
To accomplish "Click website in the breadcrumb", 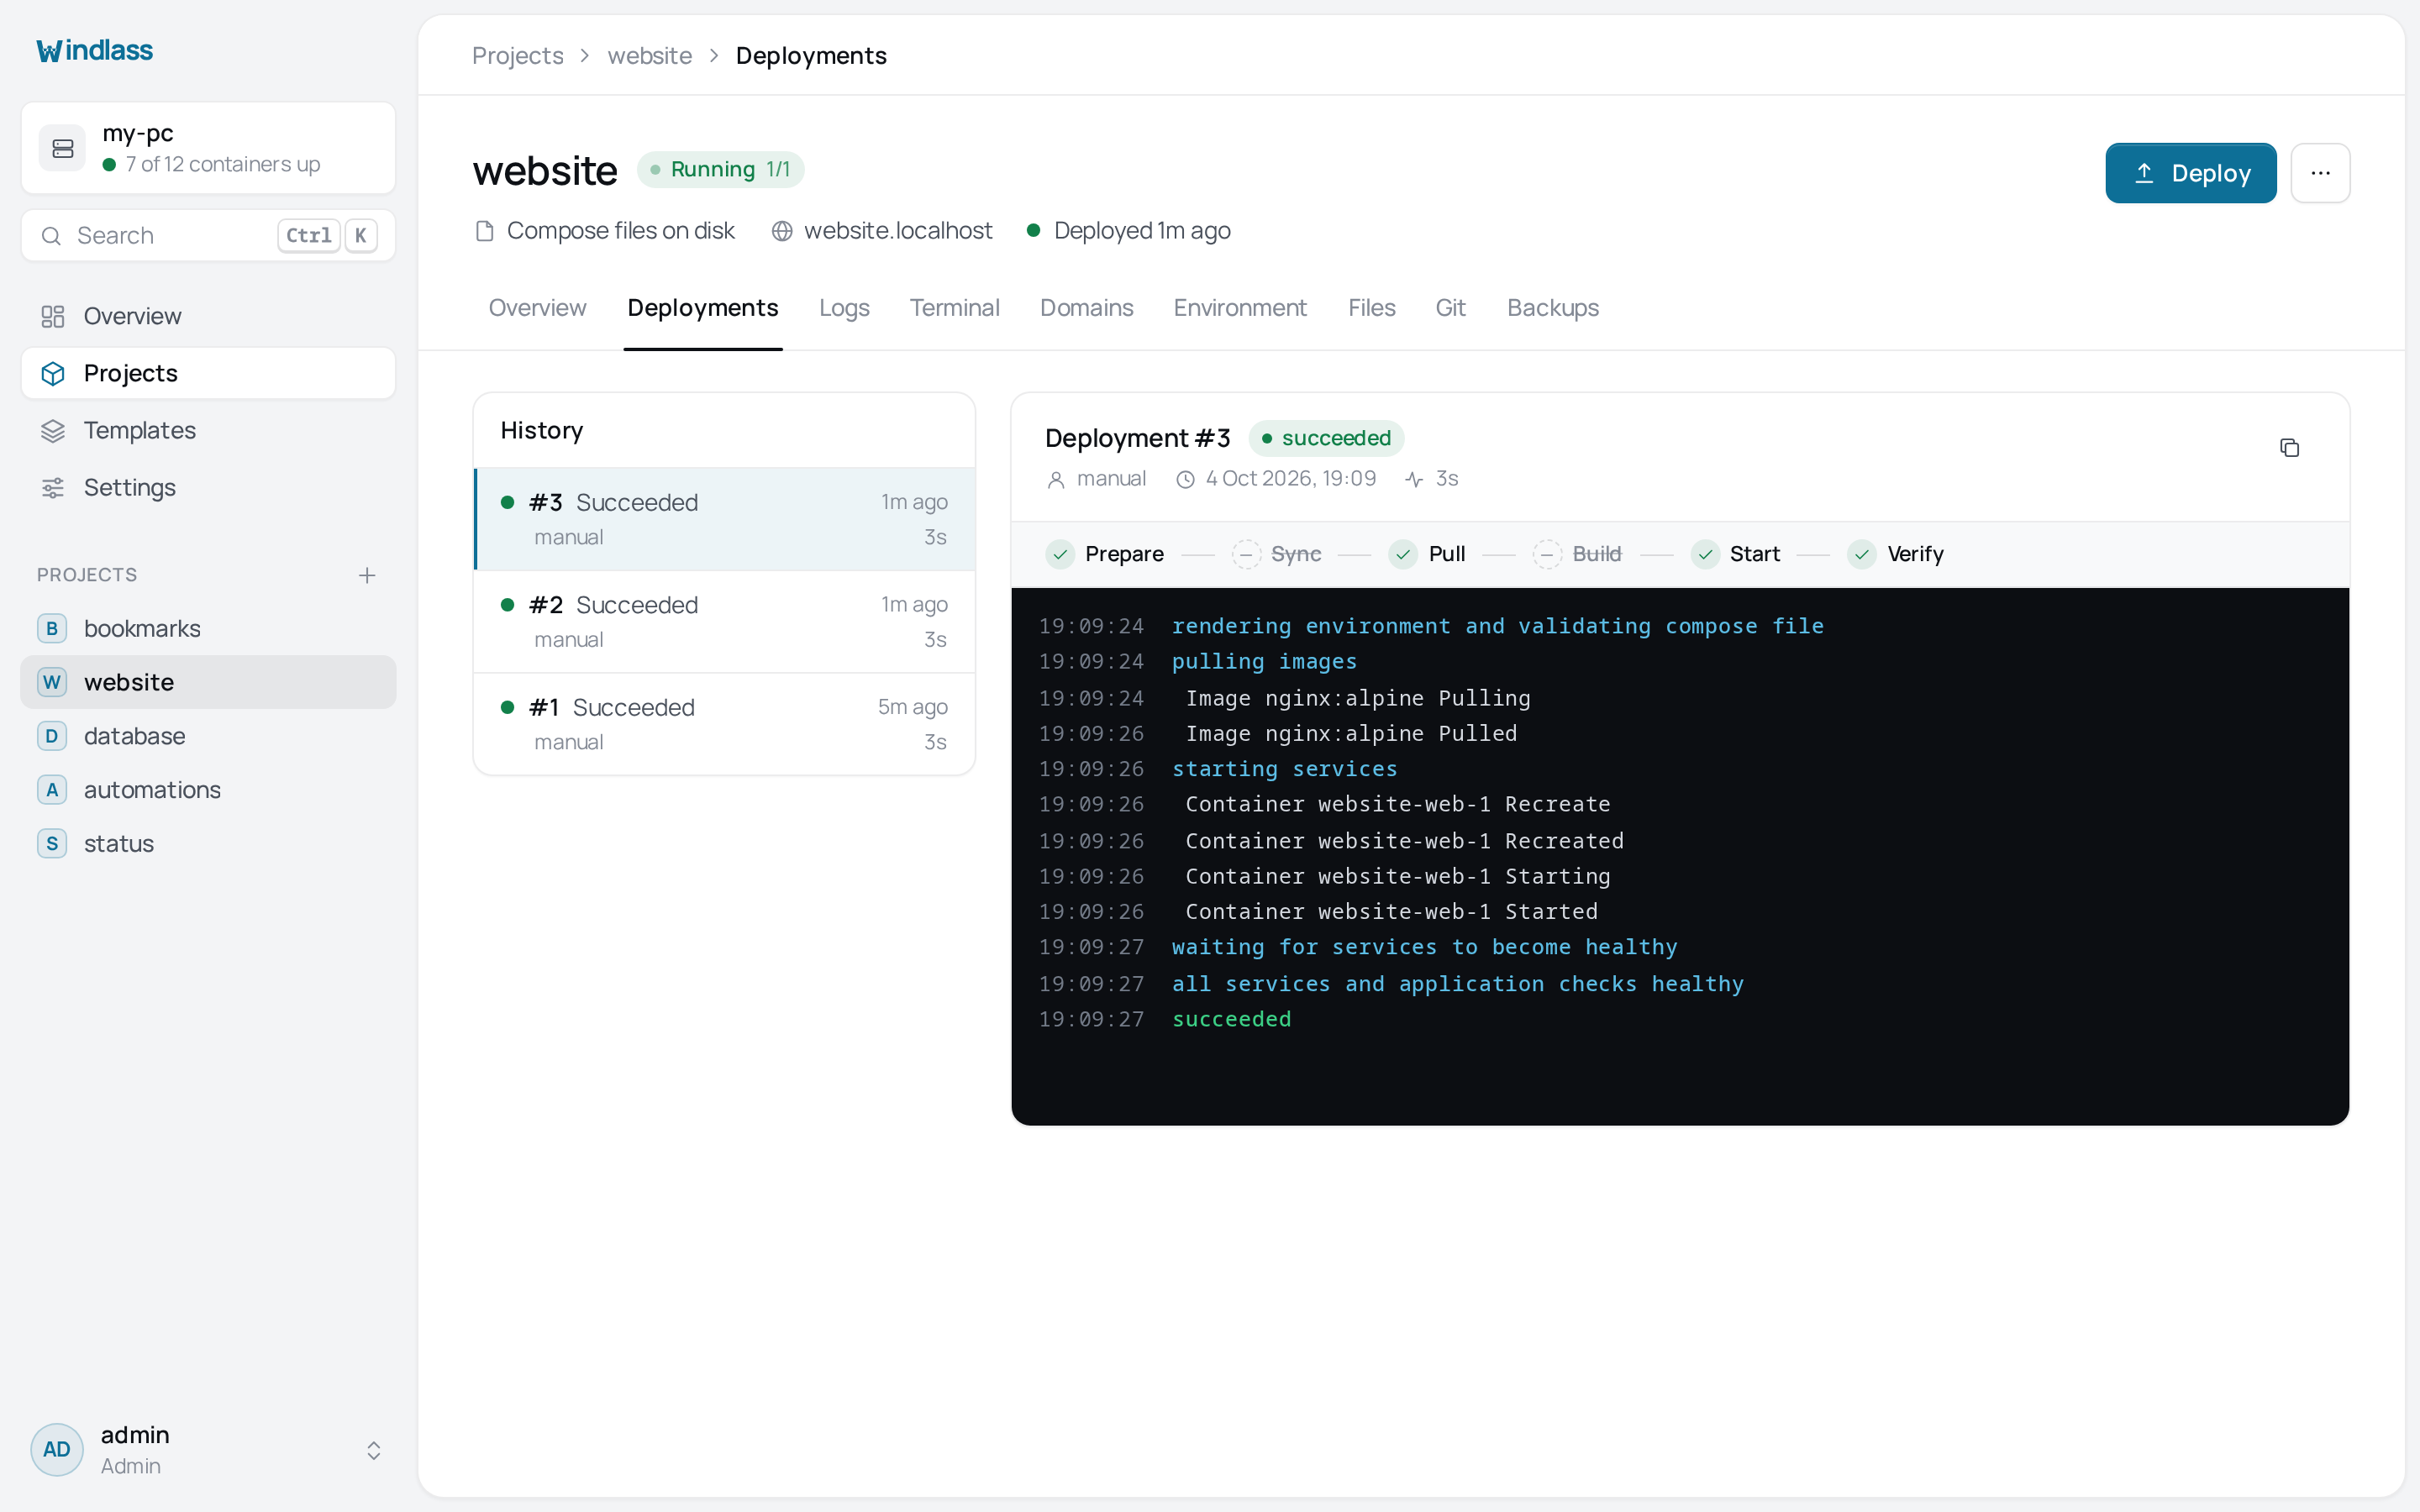I will [x=649, y=56].
